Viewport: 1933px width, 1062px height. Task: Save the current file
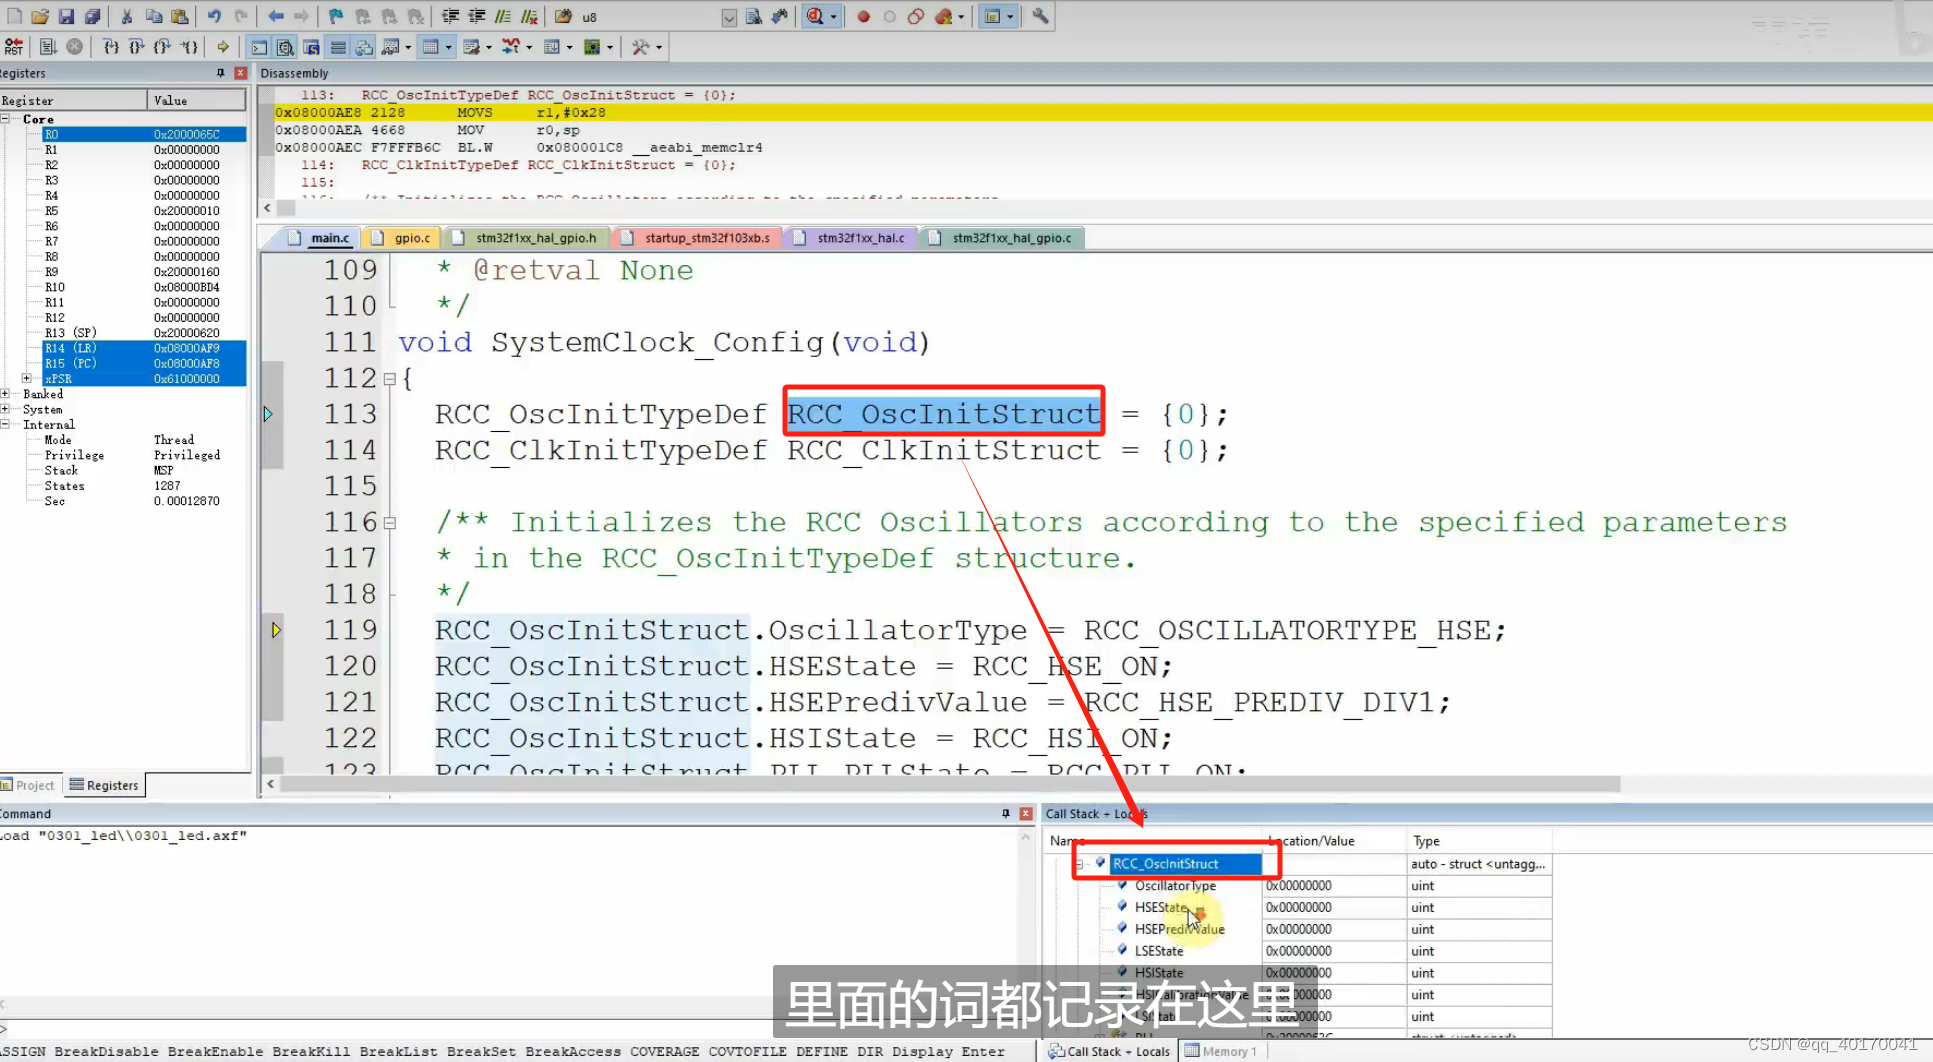click(x=66, y=16)
